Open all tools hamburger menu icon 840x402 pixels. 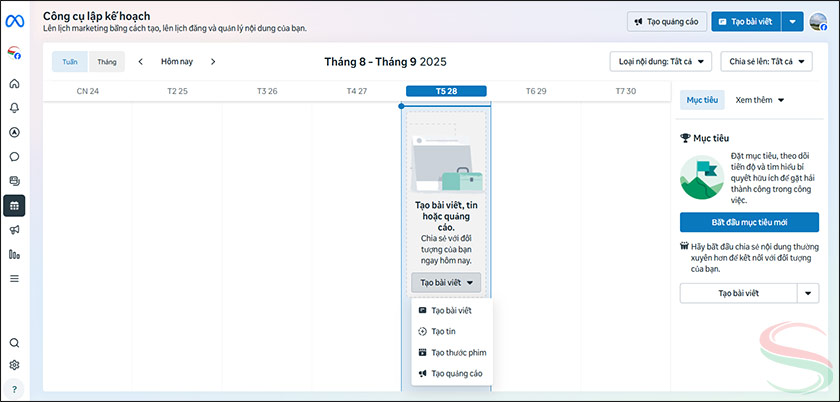point(14,278)
